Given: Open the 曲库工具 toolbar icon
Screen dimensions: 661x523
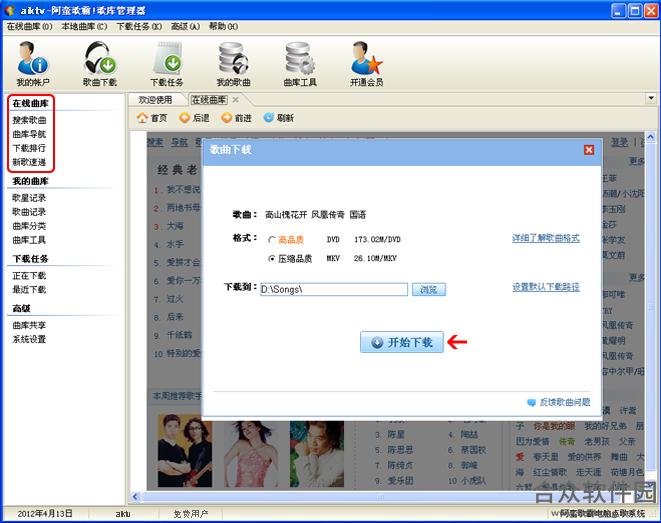Looking at the screenshot, I should 300,63.
